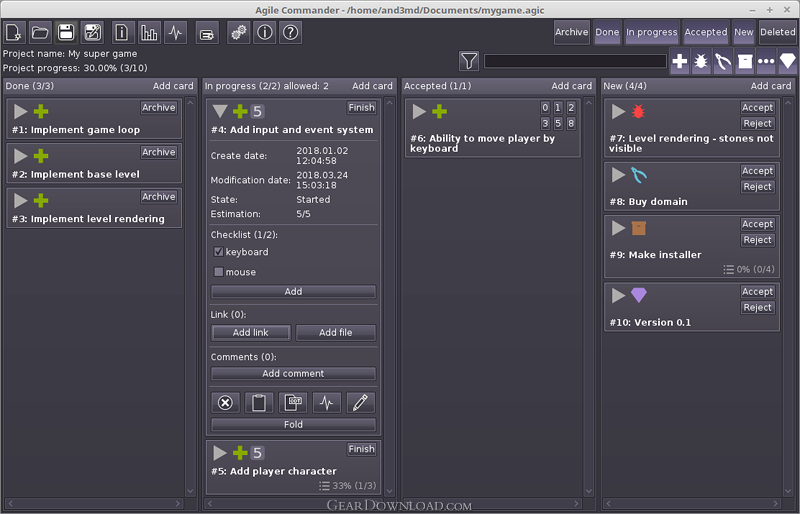Click red bug icon on card #7

[x=638, y=111]
